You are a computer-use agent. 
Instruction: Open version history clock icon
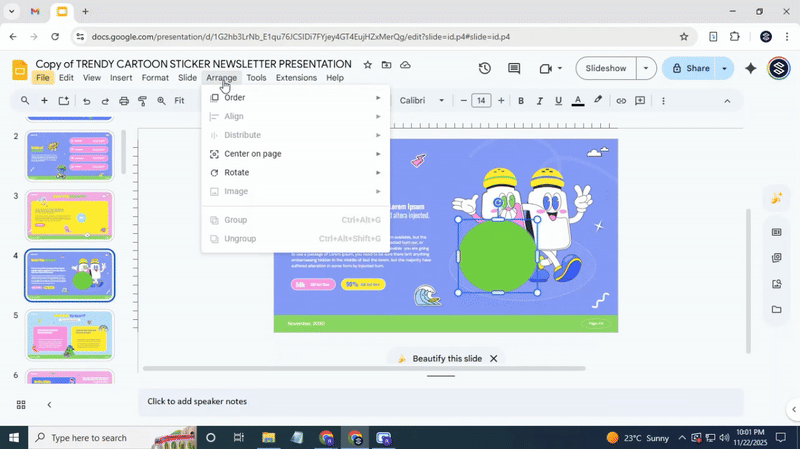(x=484, y=68)
